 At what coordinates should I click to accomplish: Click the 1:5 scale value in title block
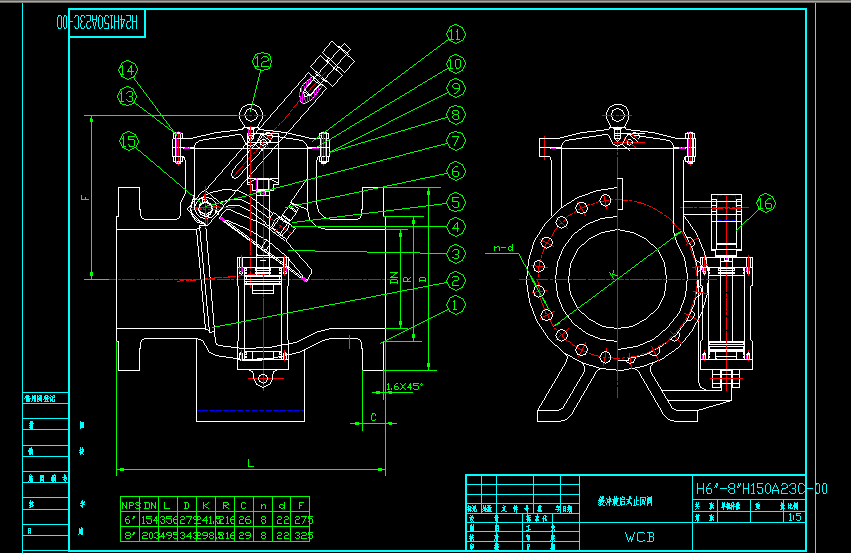point(795,516)
